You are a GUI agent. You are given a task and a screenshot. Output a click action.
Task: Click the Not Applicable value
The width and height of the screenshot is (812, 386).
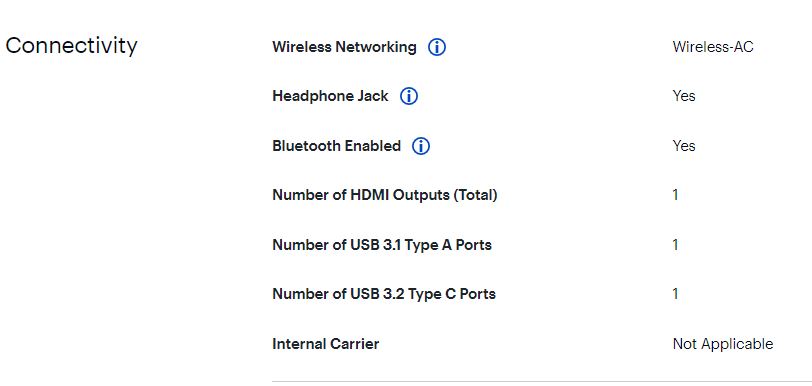click(x=723, y=344)
